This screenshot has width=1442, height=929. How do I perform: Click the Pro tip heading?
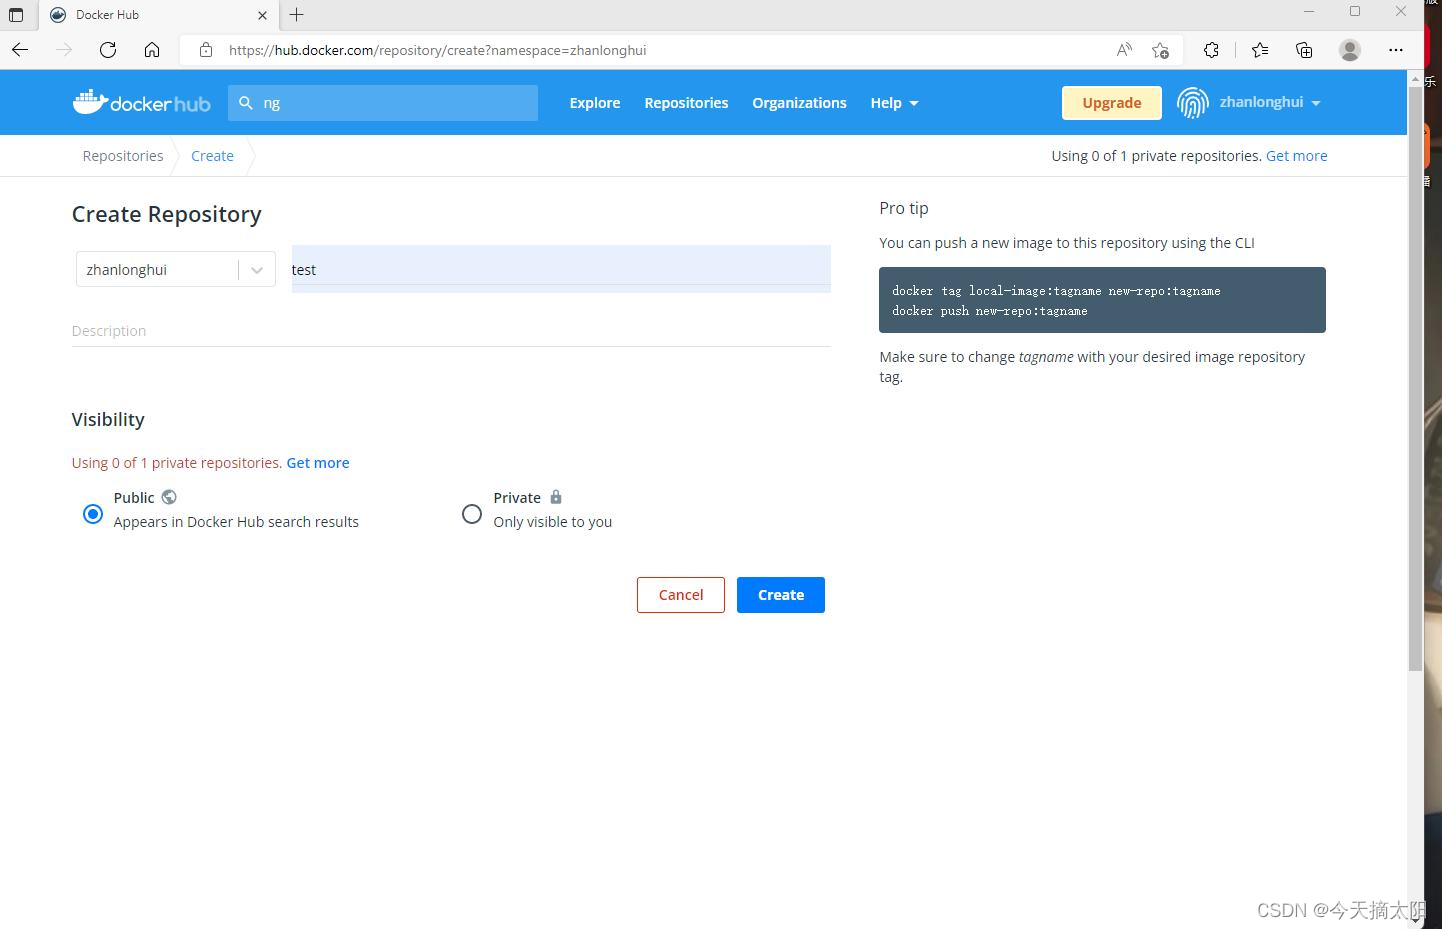point(904,208)
